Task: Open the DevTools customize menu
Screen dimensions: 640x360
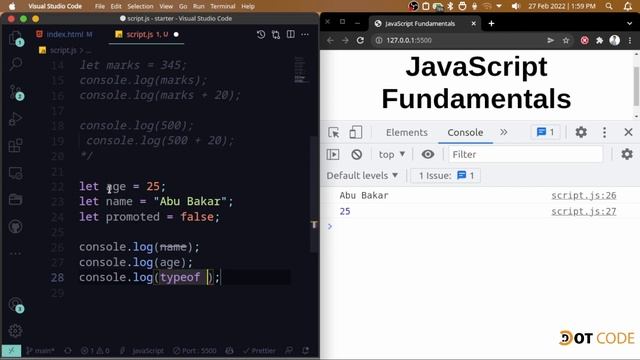Action: point(604,132)
